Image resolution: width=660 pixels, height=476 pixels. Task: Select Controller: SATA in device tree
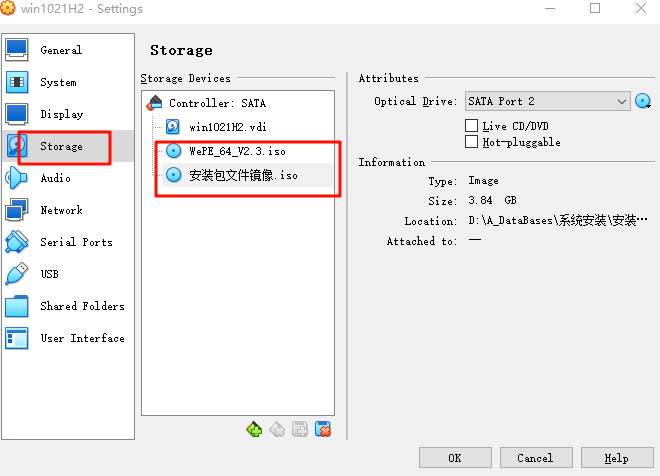[x=217, y=103]
